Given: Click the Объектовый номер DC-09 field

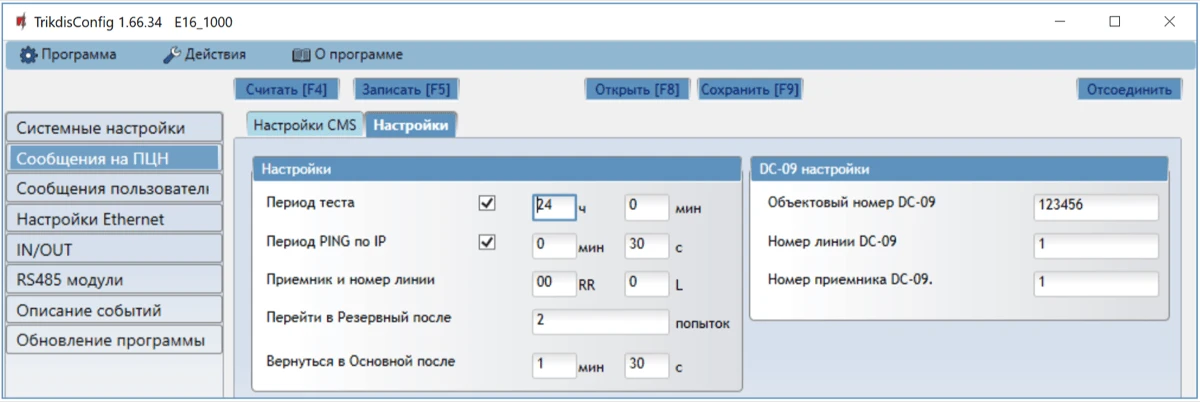Looking at the screenshot, I should [1095, 206].
